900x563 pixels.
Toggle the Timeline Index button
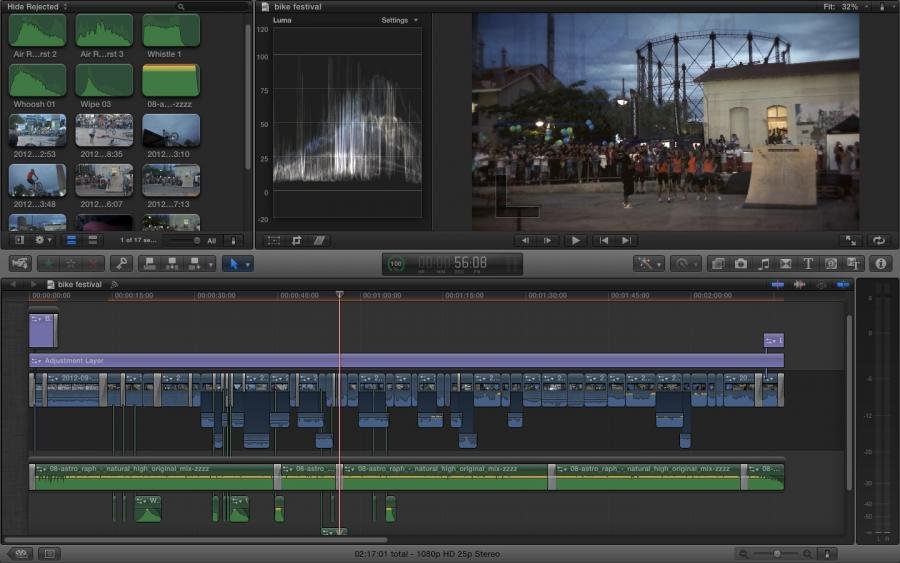tap(49, 553)
